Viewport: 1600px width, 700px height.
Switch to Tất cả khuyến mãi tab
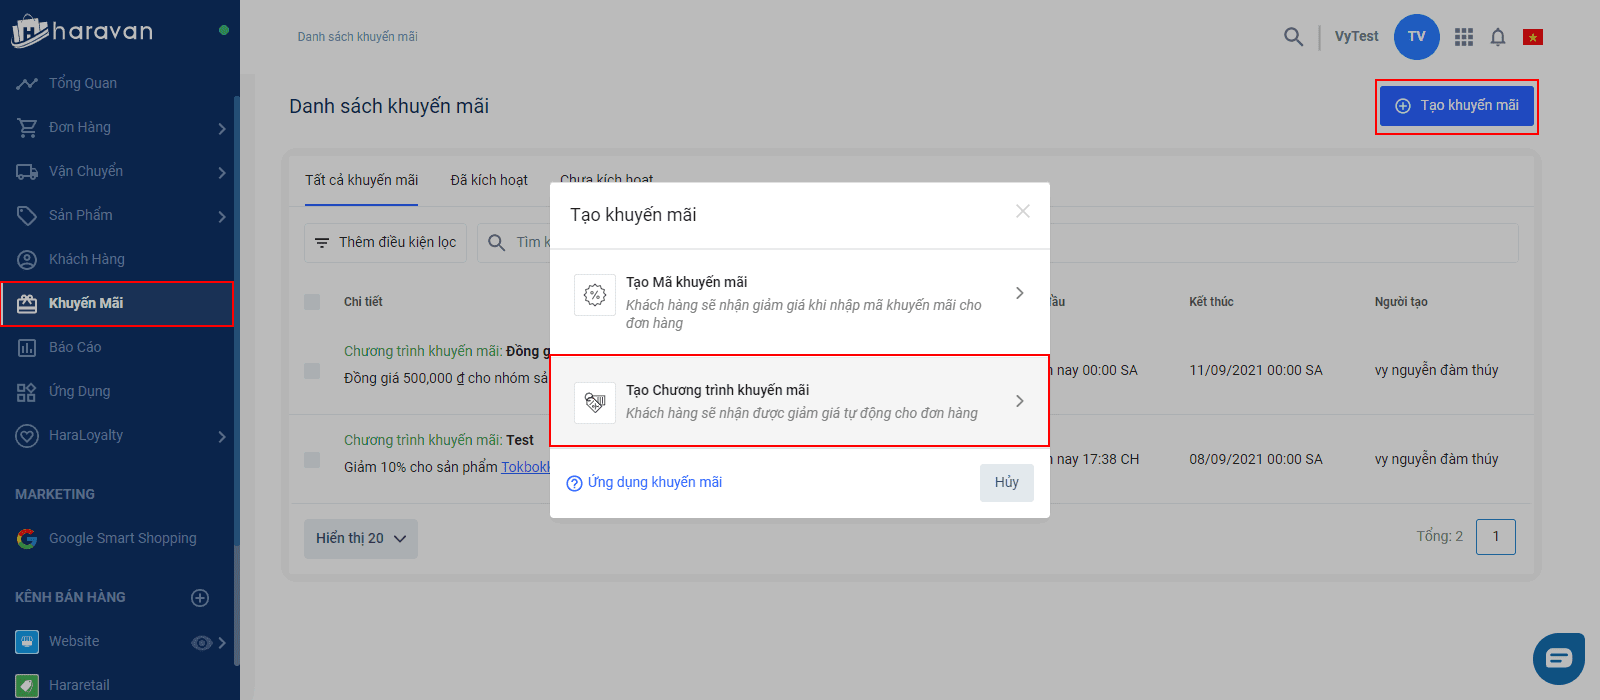coord(361,180)
